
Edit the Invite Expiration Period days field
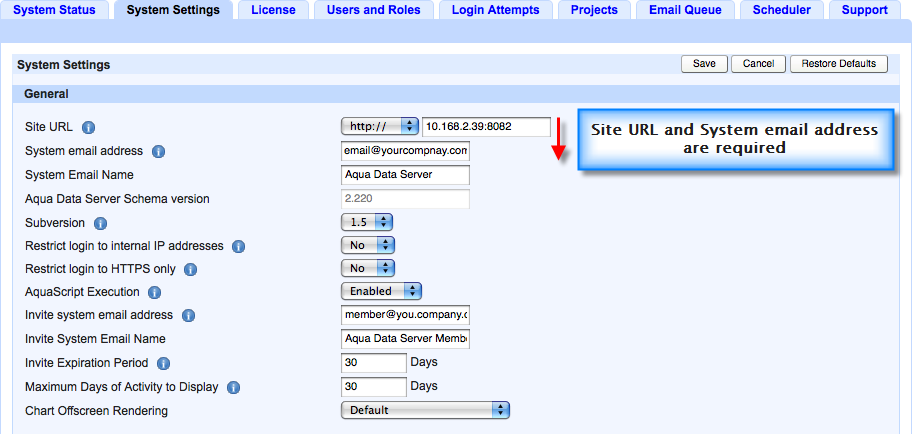374,362
